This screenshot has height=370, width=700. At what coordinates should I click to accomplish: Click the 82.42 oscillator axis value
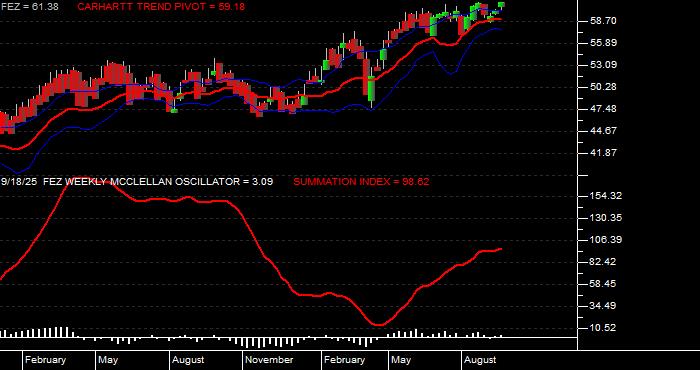coord(604,262)
